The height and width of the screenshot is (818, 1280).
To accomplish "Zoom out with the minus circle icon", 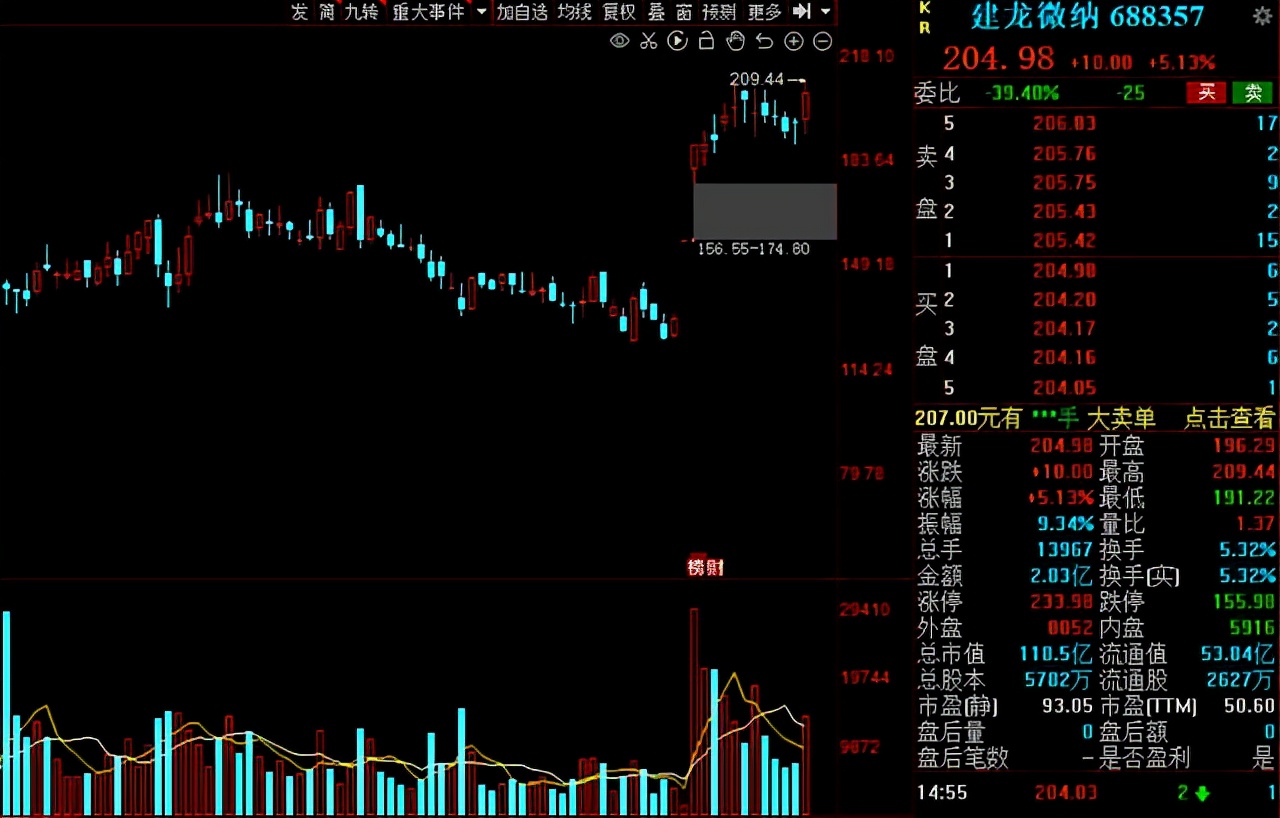I will (x=822, y=41).
